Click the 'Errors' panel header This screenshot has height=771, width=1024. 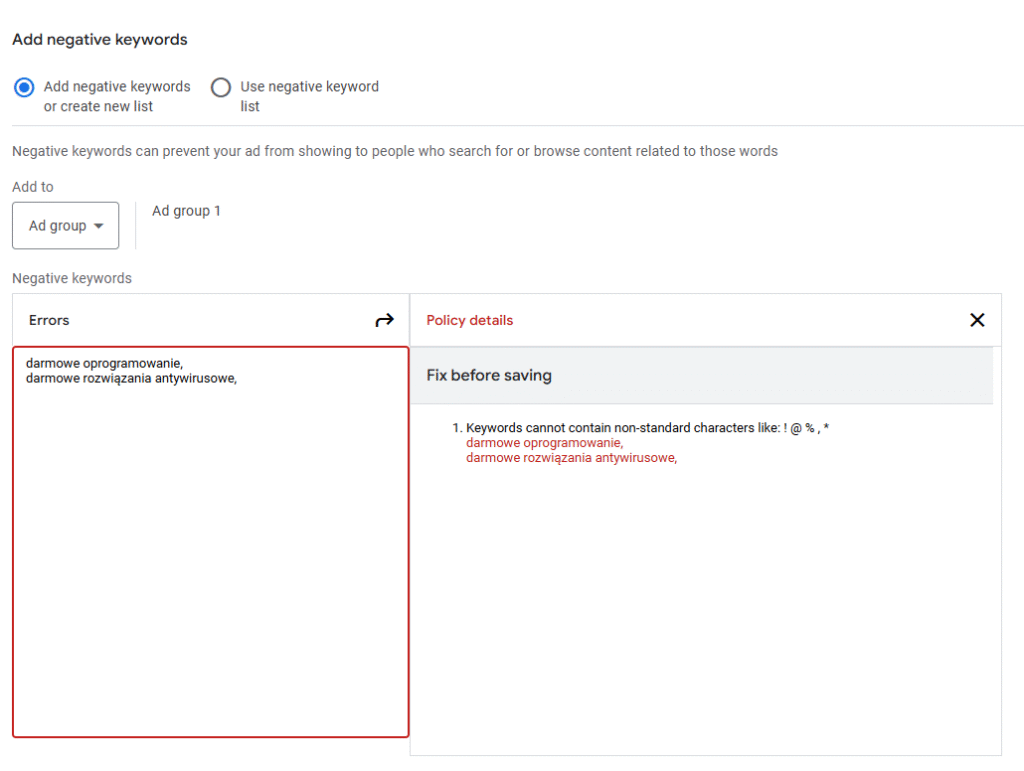point(49,320)
